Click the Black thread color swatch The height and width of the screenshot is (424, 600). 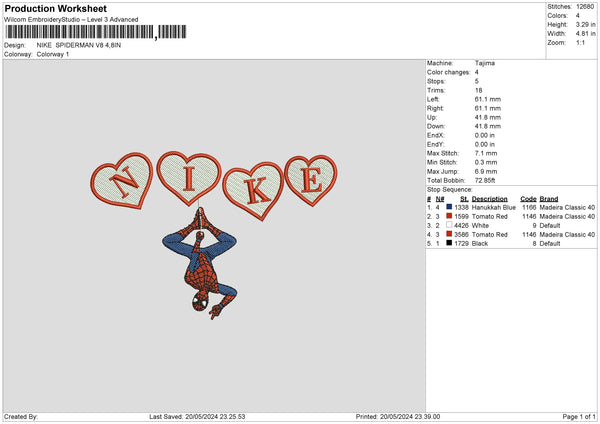click(449, 243)
